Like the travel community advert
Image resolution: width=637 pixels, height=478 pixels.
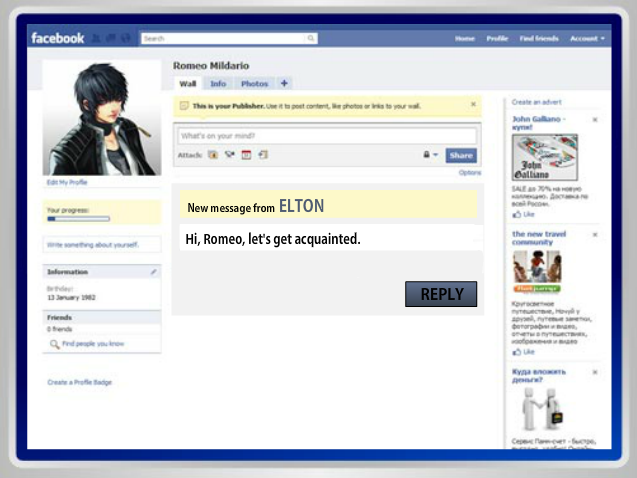click(524, 352)
